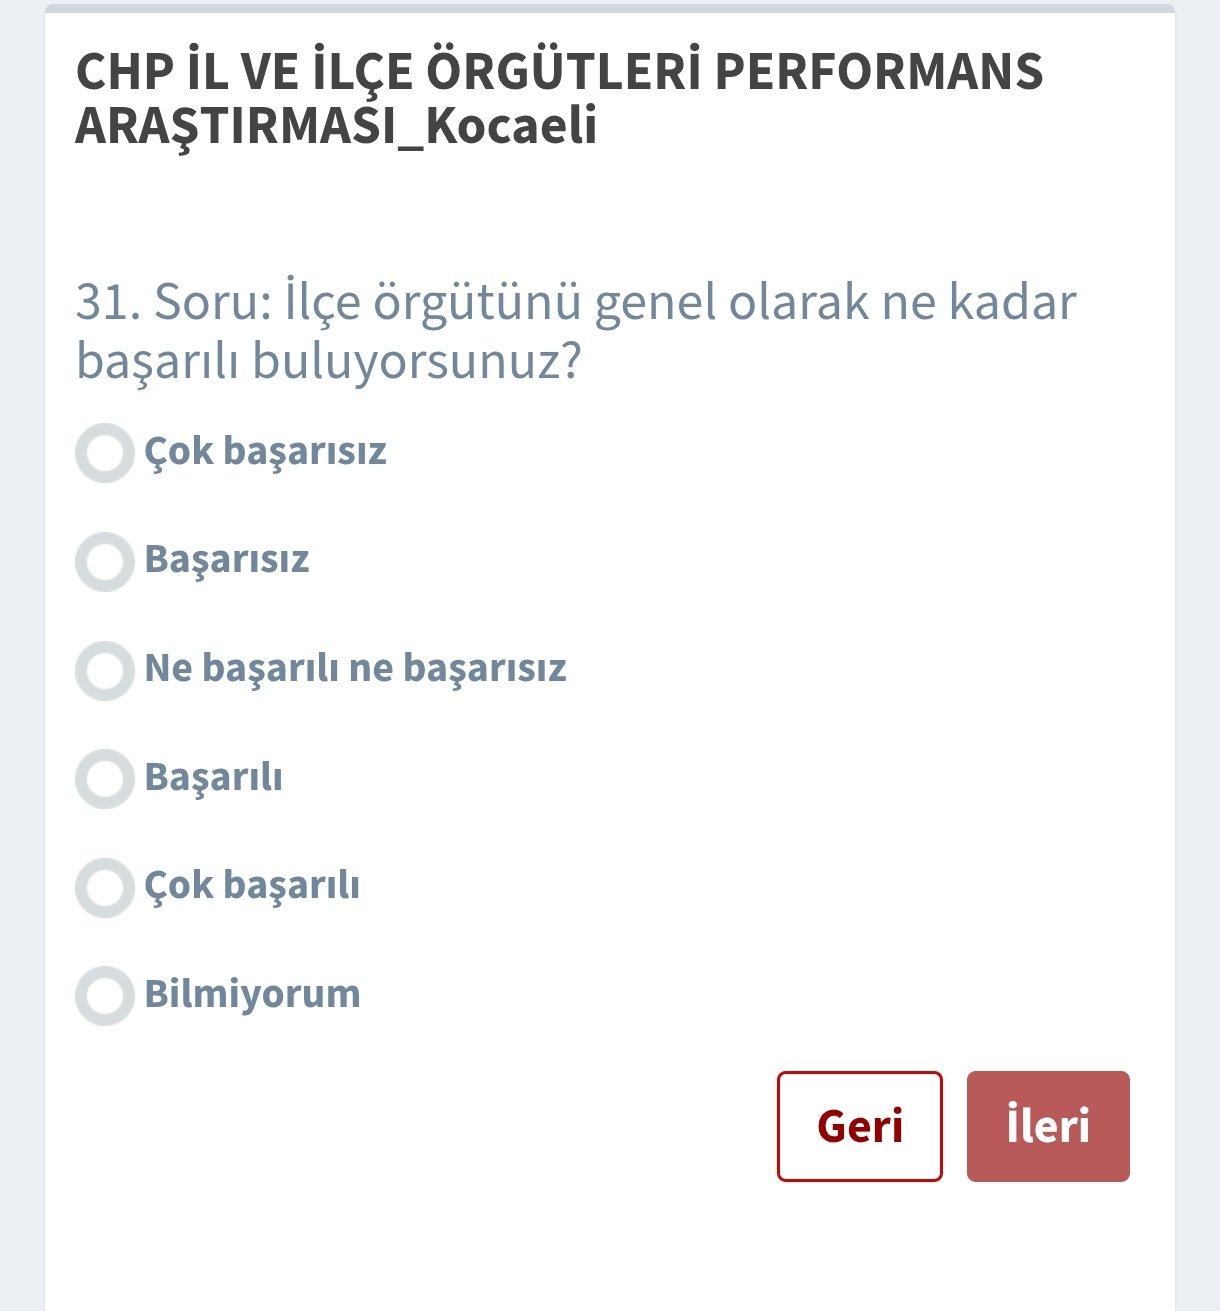Tap the "Bilmiyorum" answer label text
Image resolution: width=1220 pixels, height=1311 pixels.
tap(252, 994)
